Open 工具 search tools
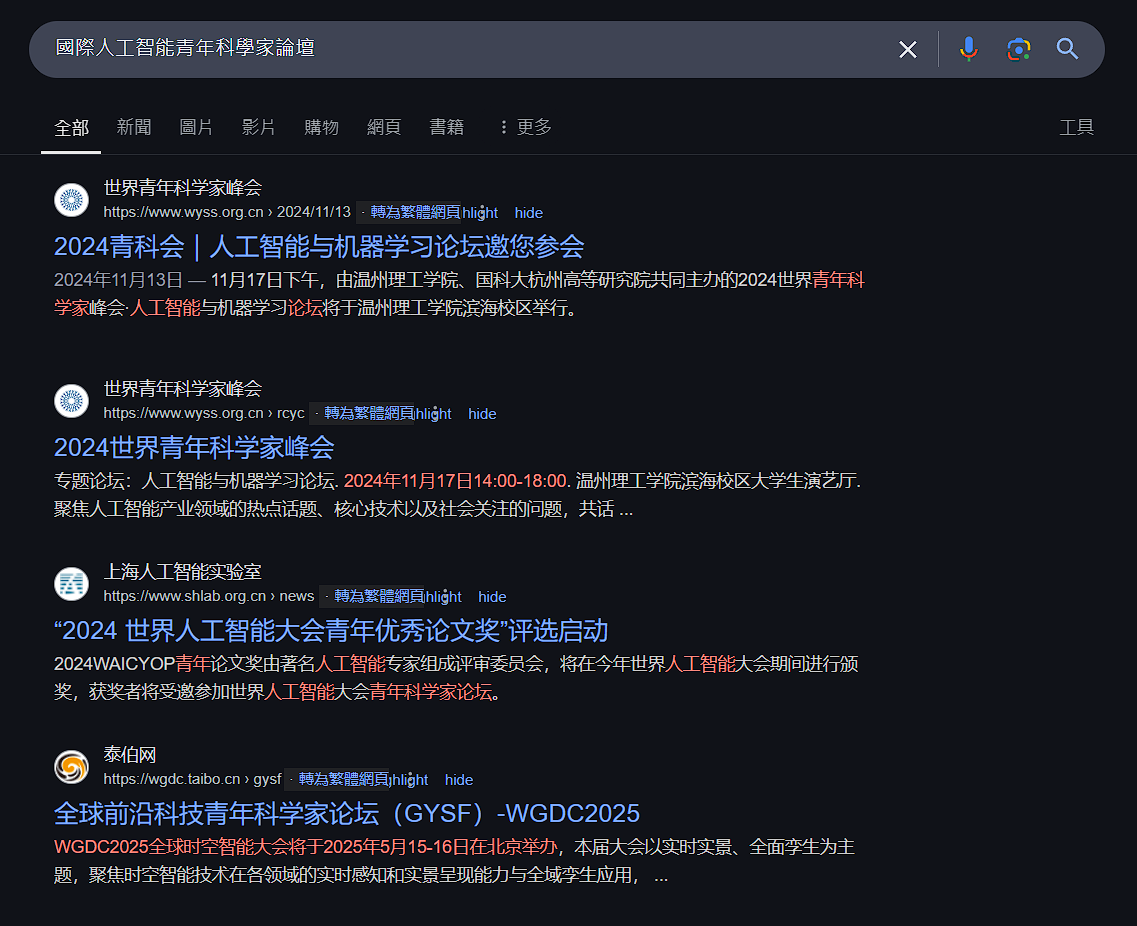 (1076, 128)
